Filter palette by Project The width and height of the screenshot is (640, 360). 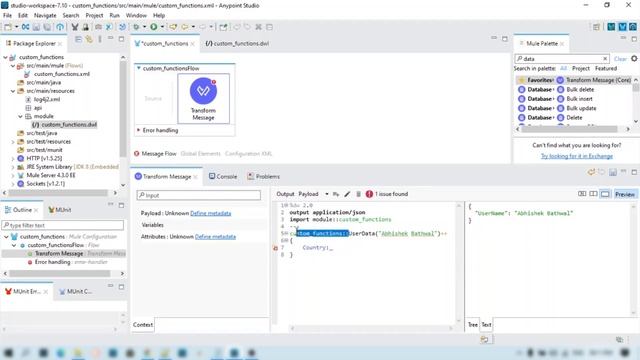click(581, 68)
